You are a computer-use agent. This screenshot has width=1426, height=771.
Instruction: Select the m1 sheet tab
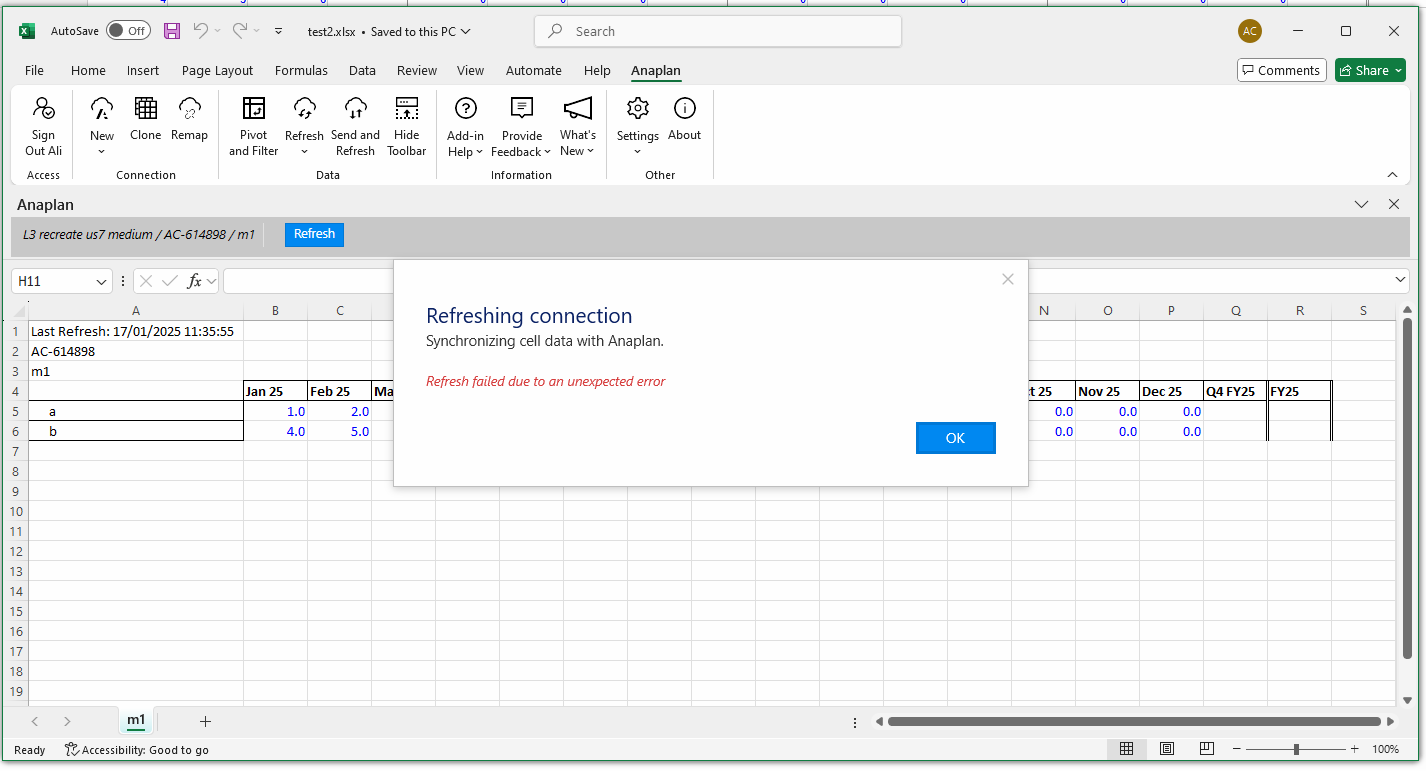136,721
